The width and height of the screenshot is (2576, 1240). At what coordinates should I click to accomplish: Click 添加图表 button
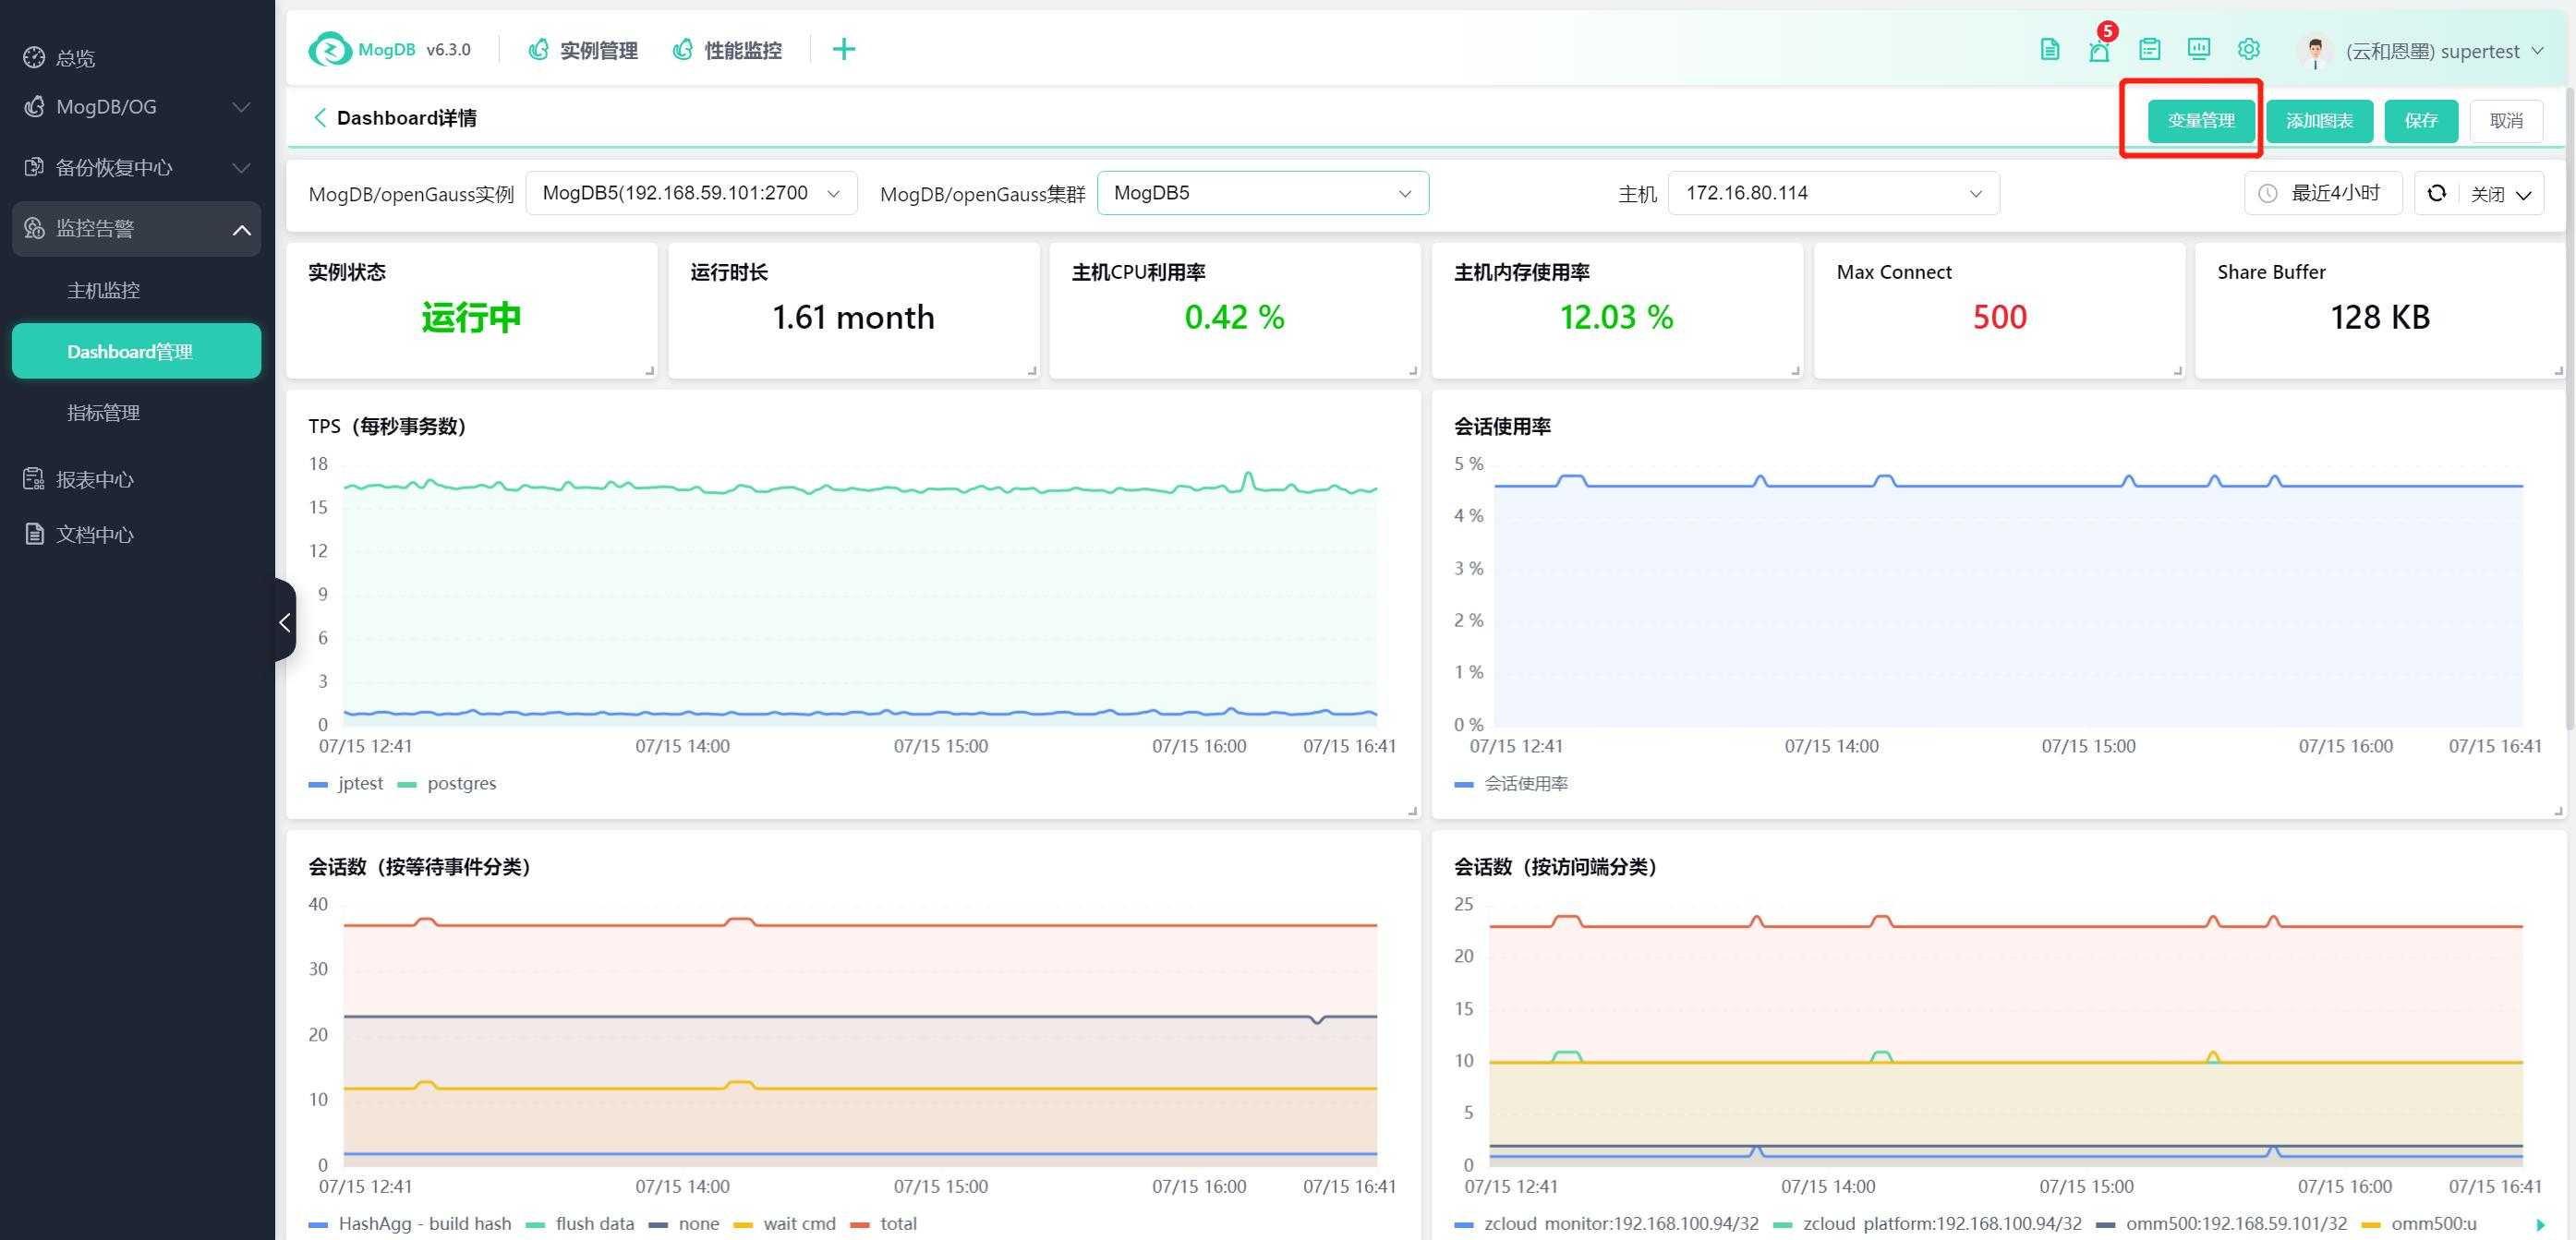(2319, 121)
